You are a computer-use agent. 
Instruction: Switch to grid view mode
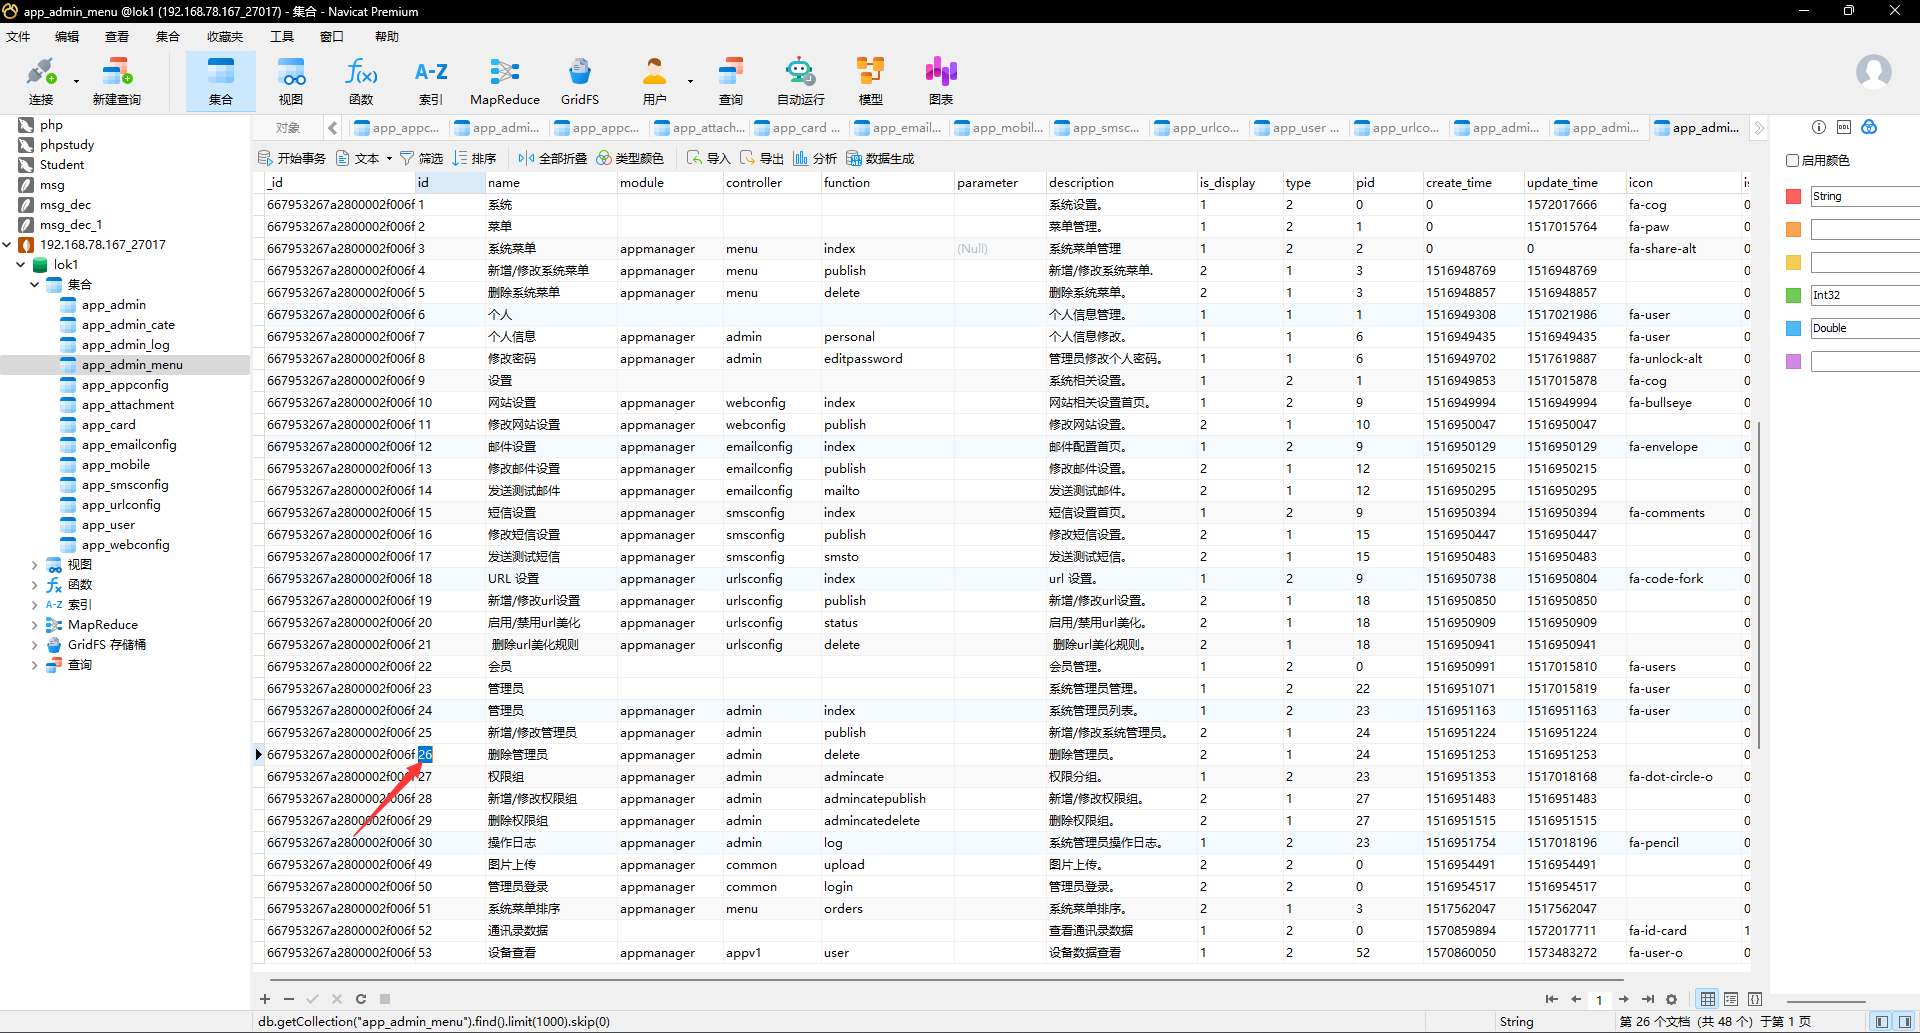coord(1708,999)
